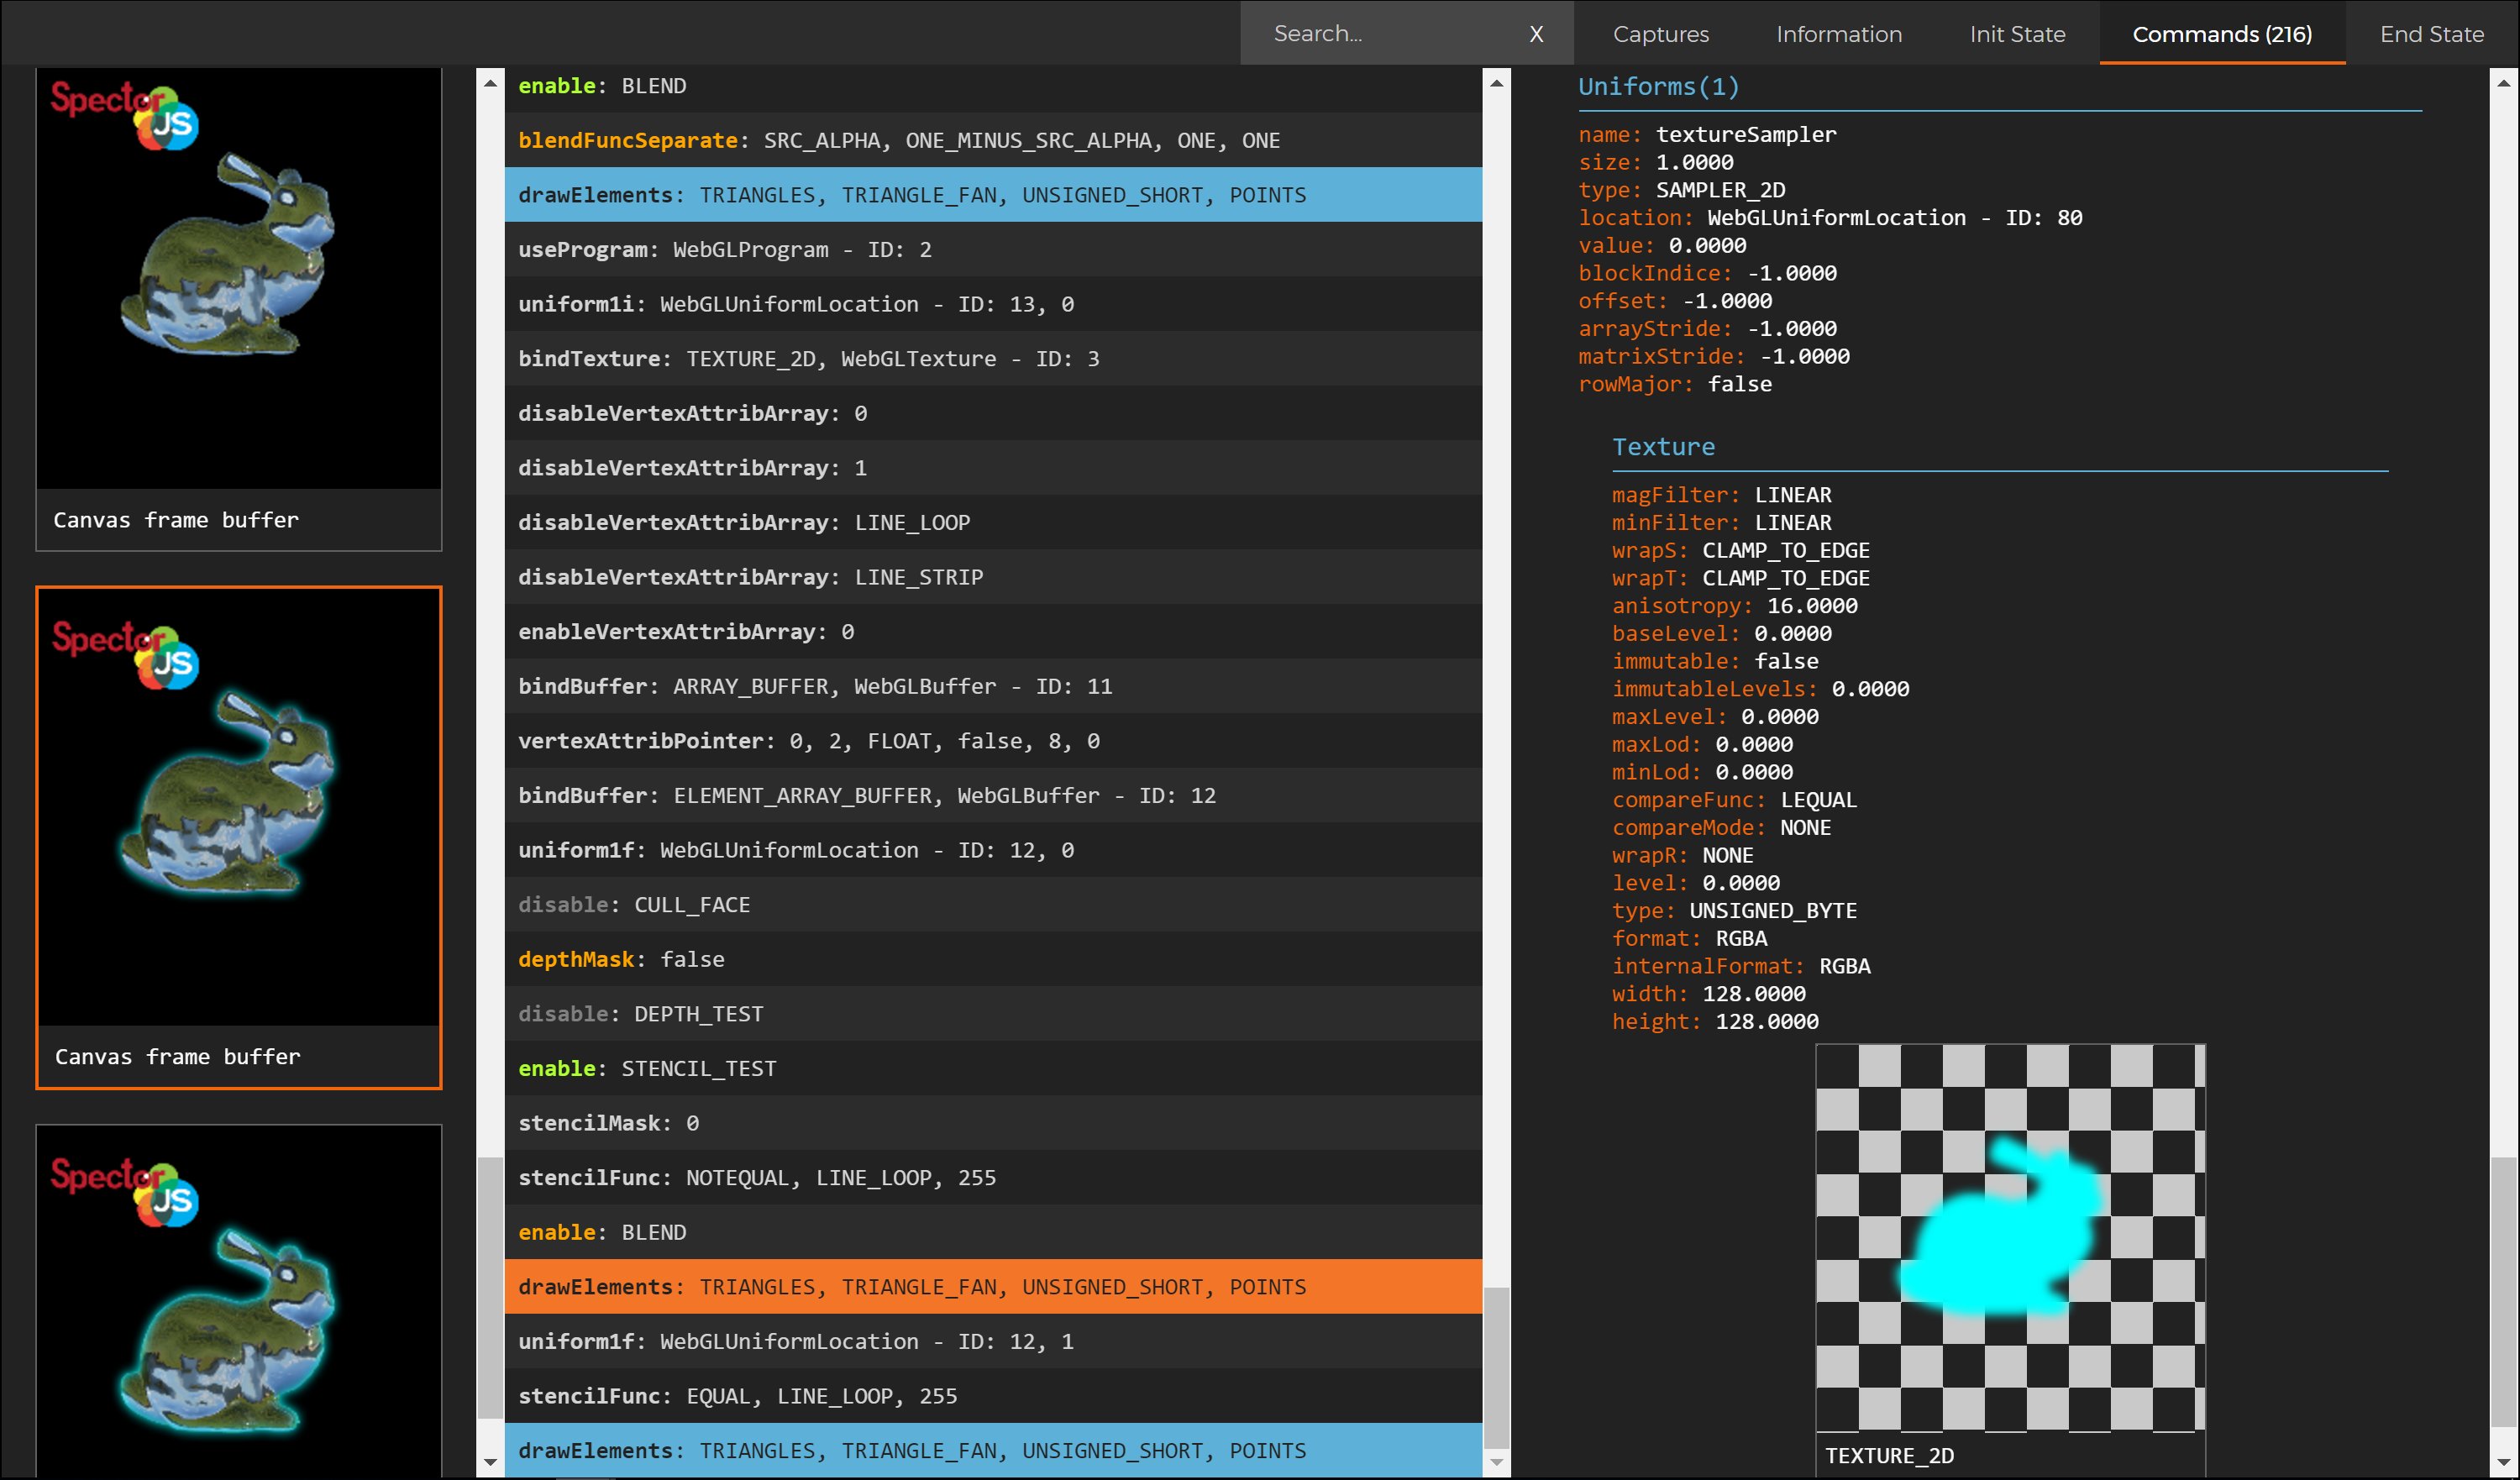Image resolution: width=2520 pixels, height=1480 pixels.
Task: Select the disableVertexAttribArray: LINE_STRIP command
Action: 993,577
